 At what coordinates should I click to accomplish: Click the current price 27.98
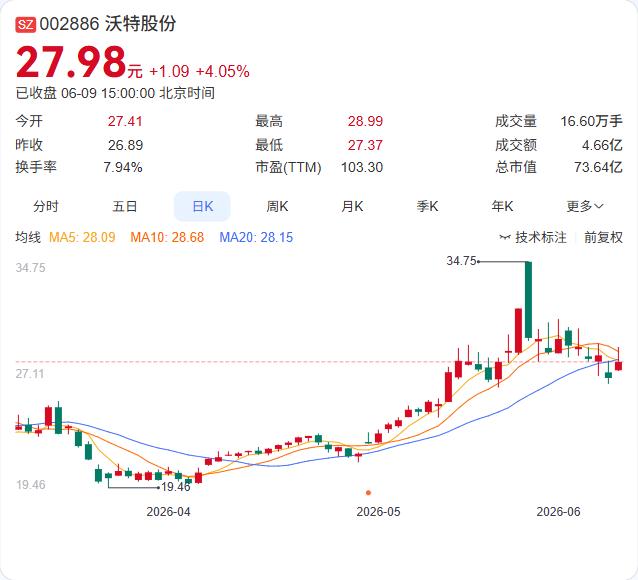(x=71, y=62)
